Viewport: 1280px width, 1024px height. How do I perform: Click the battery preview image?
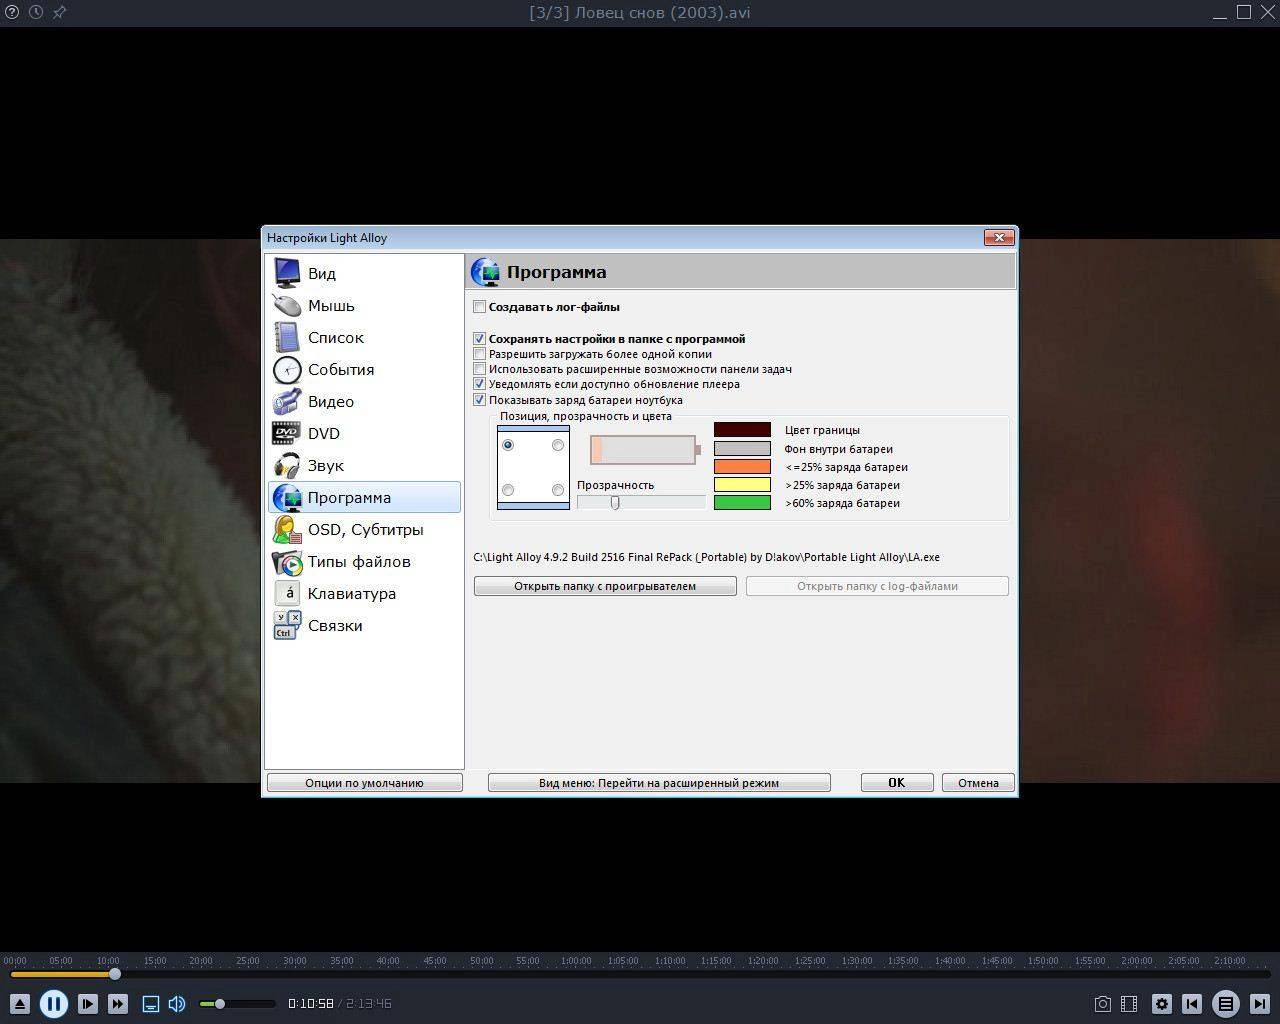645,450
